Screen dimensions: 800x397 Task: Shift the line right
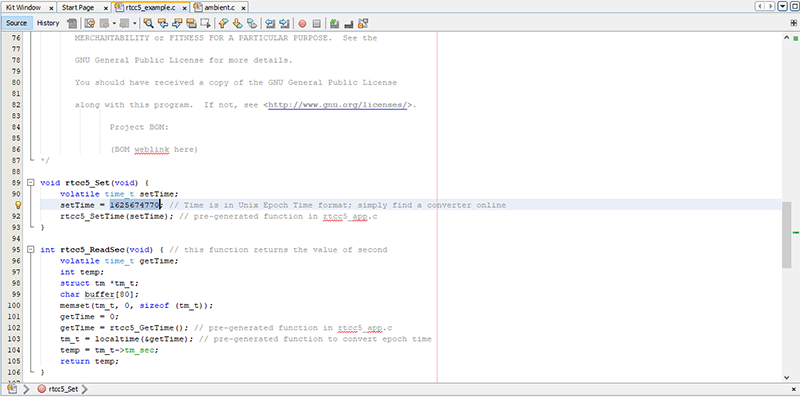coord(284,23)
